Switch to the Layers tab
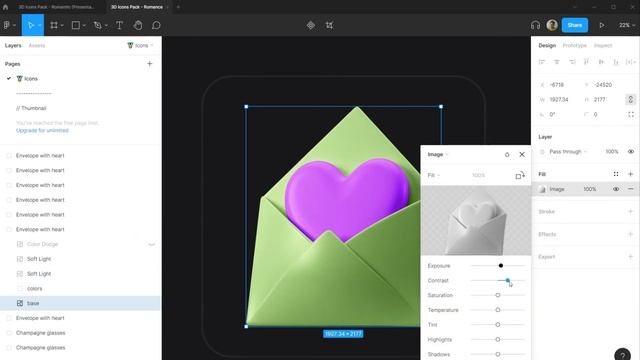 pos(13,46)
